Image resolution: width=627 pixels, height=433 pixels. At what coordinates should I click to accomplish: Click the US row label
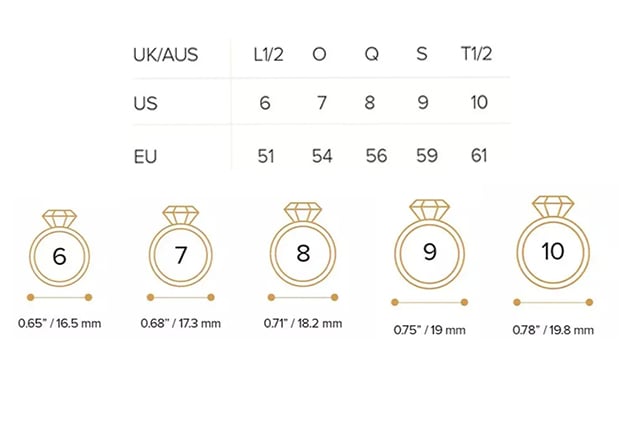pos(146,103)
